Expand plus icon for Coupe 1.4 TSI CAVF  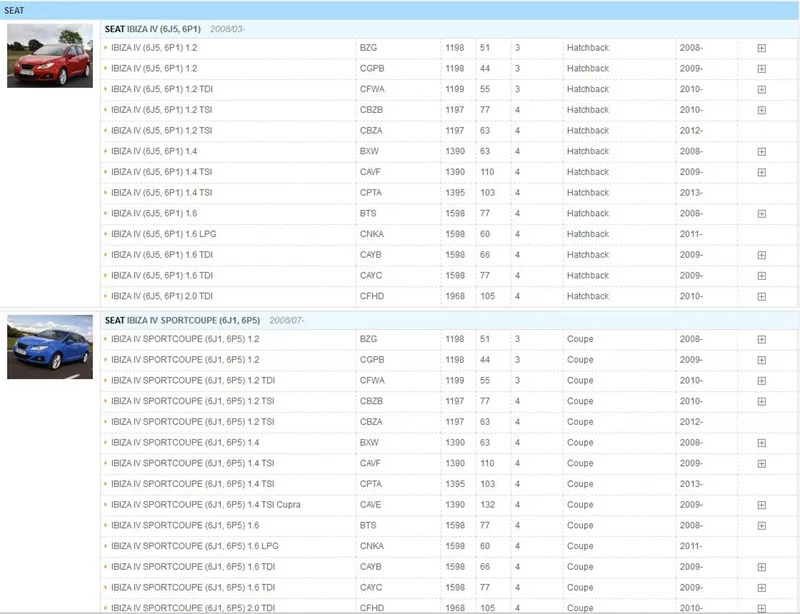coord(761,464)
